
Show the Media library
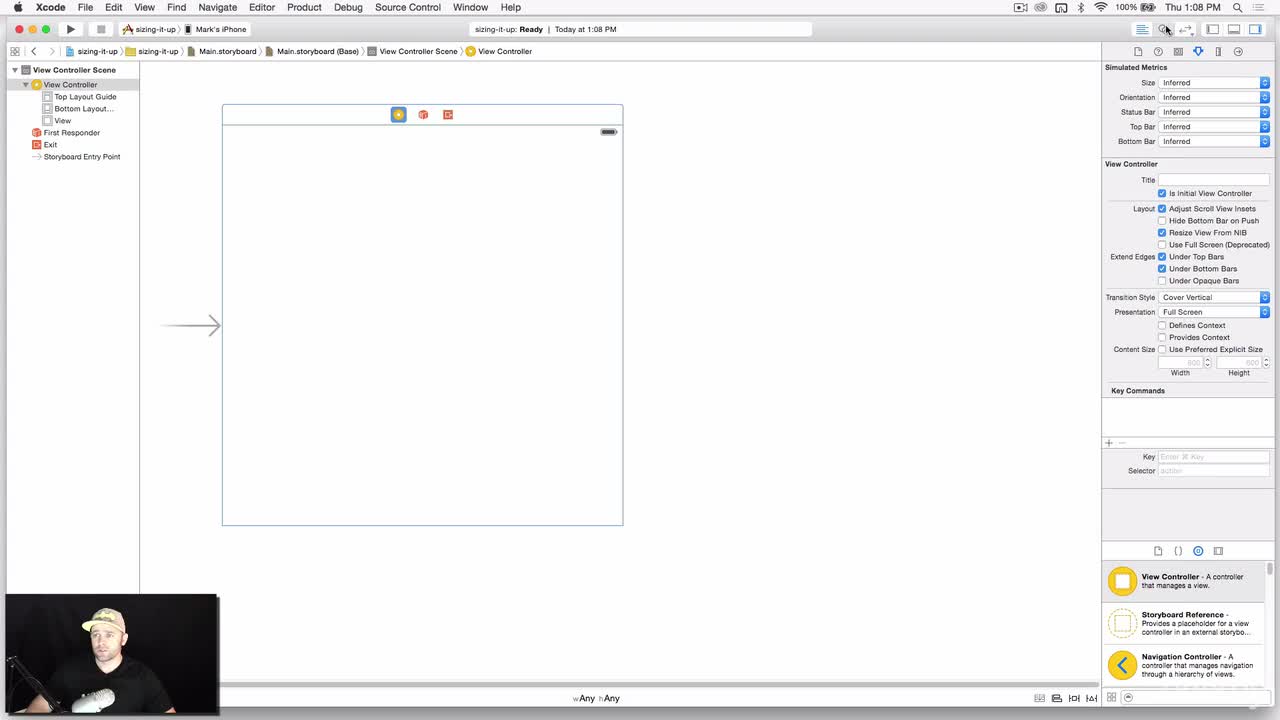coord(1218,551)
